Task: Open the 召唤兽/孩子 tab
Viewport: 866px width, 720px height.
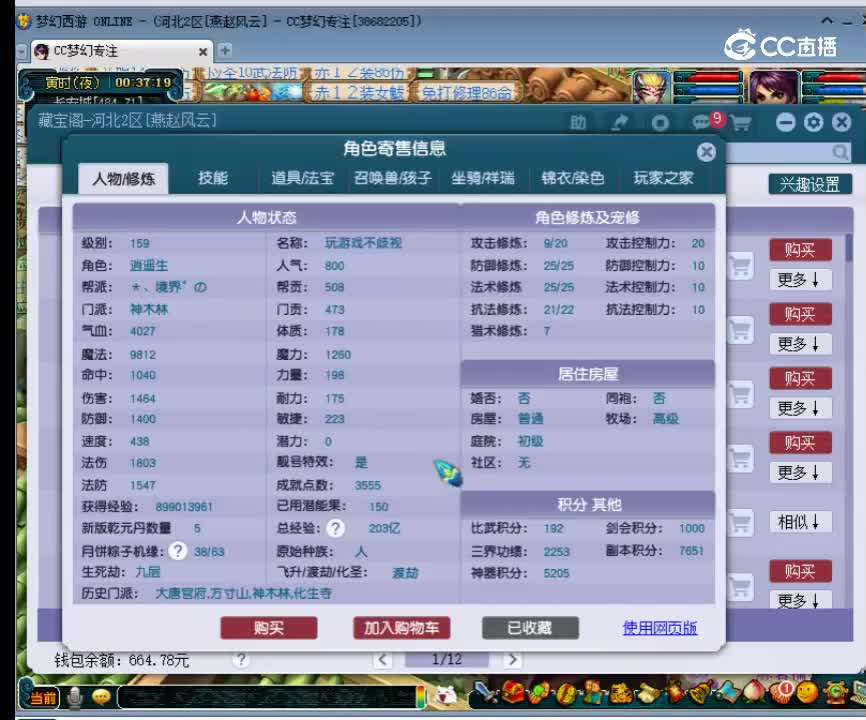Action: tap(392, 178)
